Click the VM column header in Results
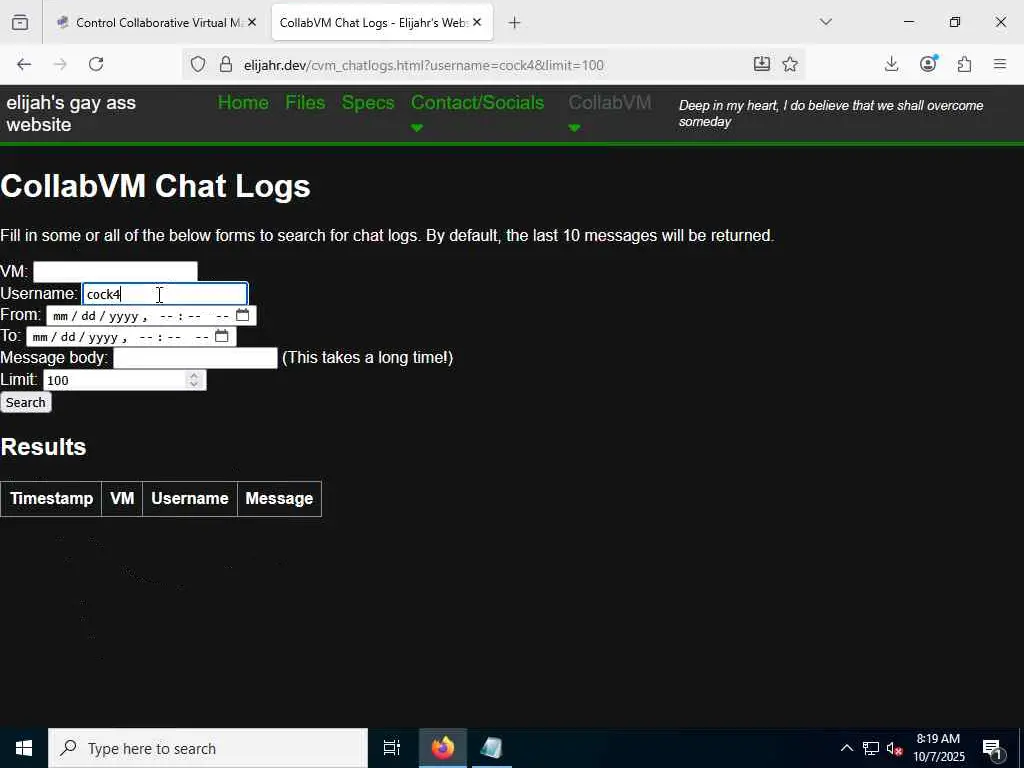The width and height of the screenshot is (1024, 768). click(x=122, y=499)
